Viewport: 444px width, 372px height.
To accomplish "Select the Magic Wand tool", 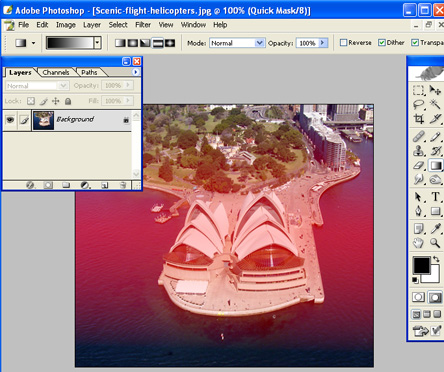I will coord(435,104).
